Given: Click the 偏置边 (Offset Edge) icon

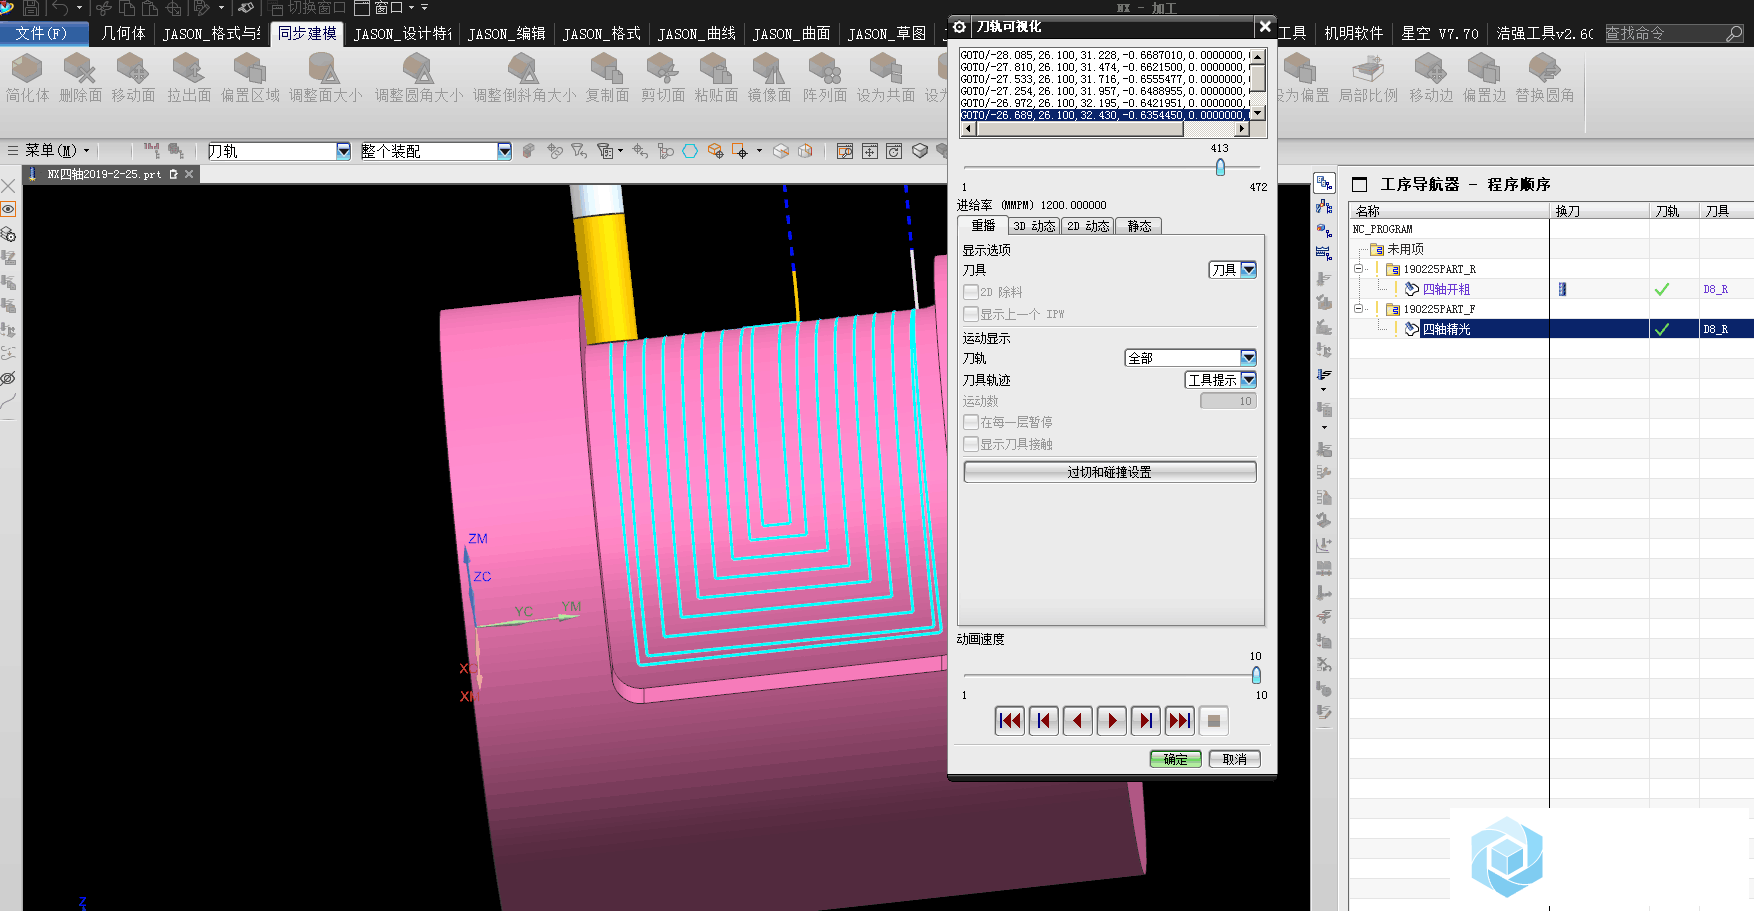Looking at the screenshot, I should coord(1484,69).
